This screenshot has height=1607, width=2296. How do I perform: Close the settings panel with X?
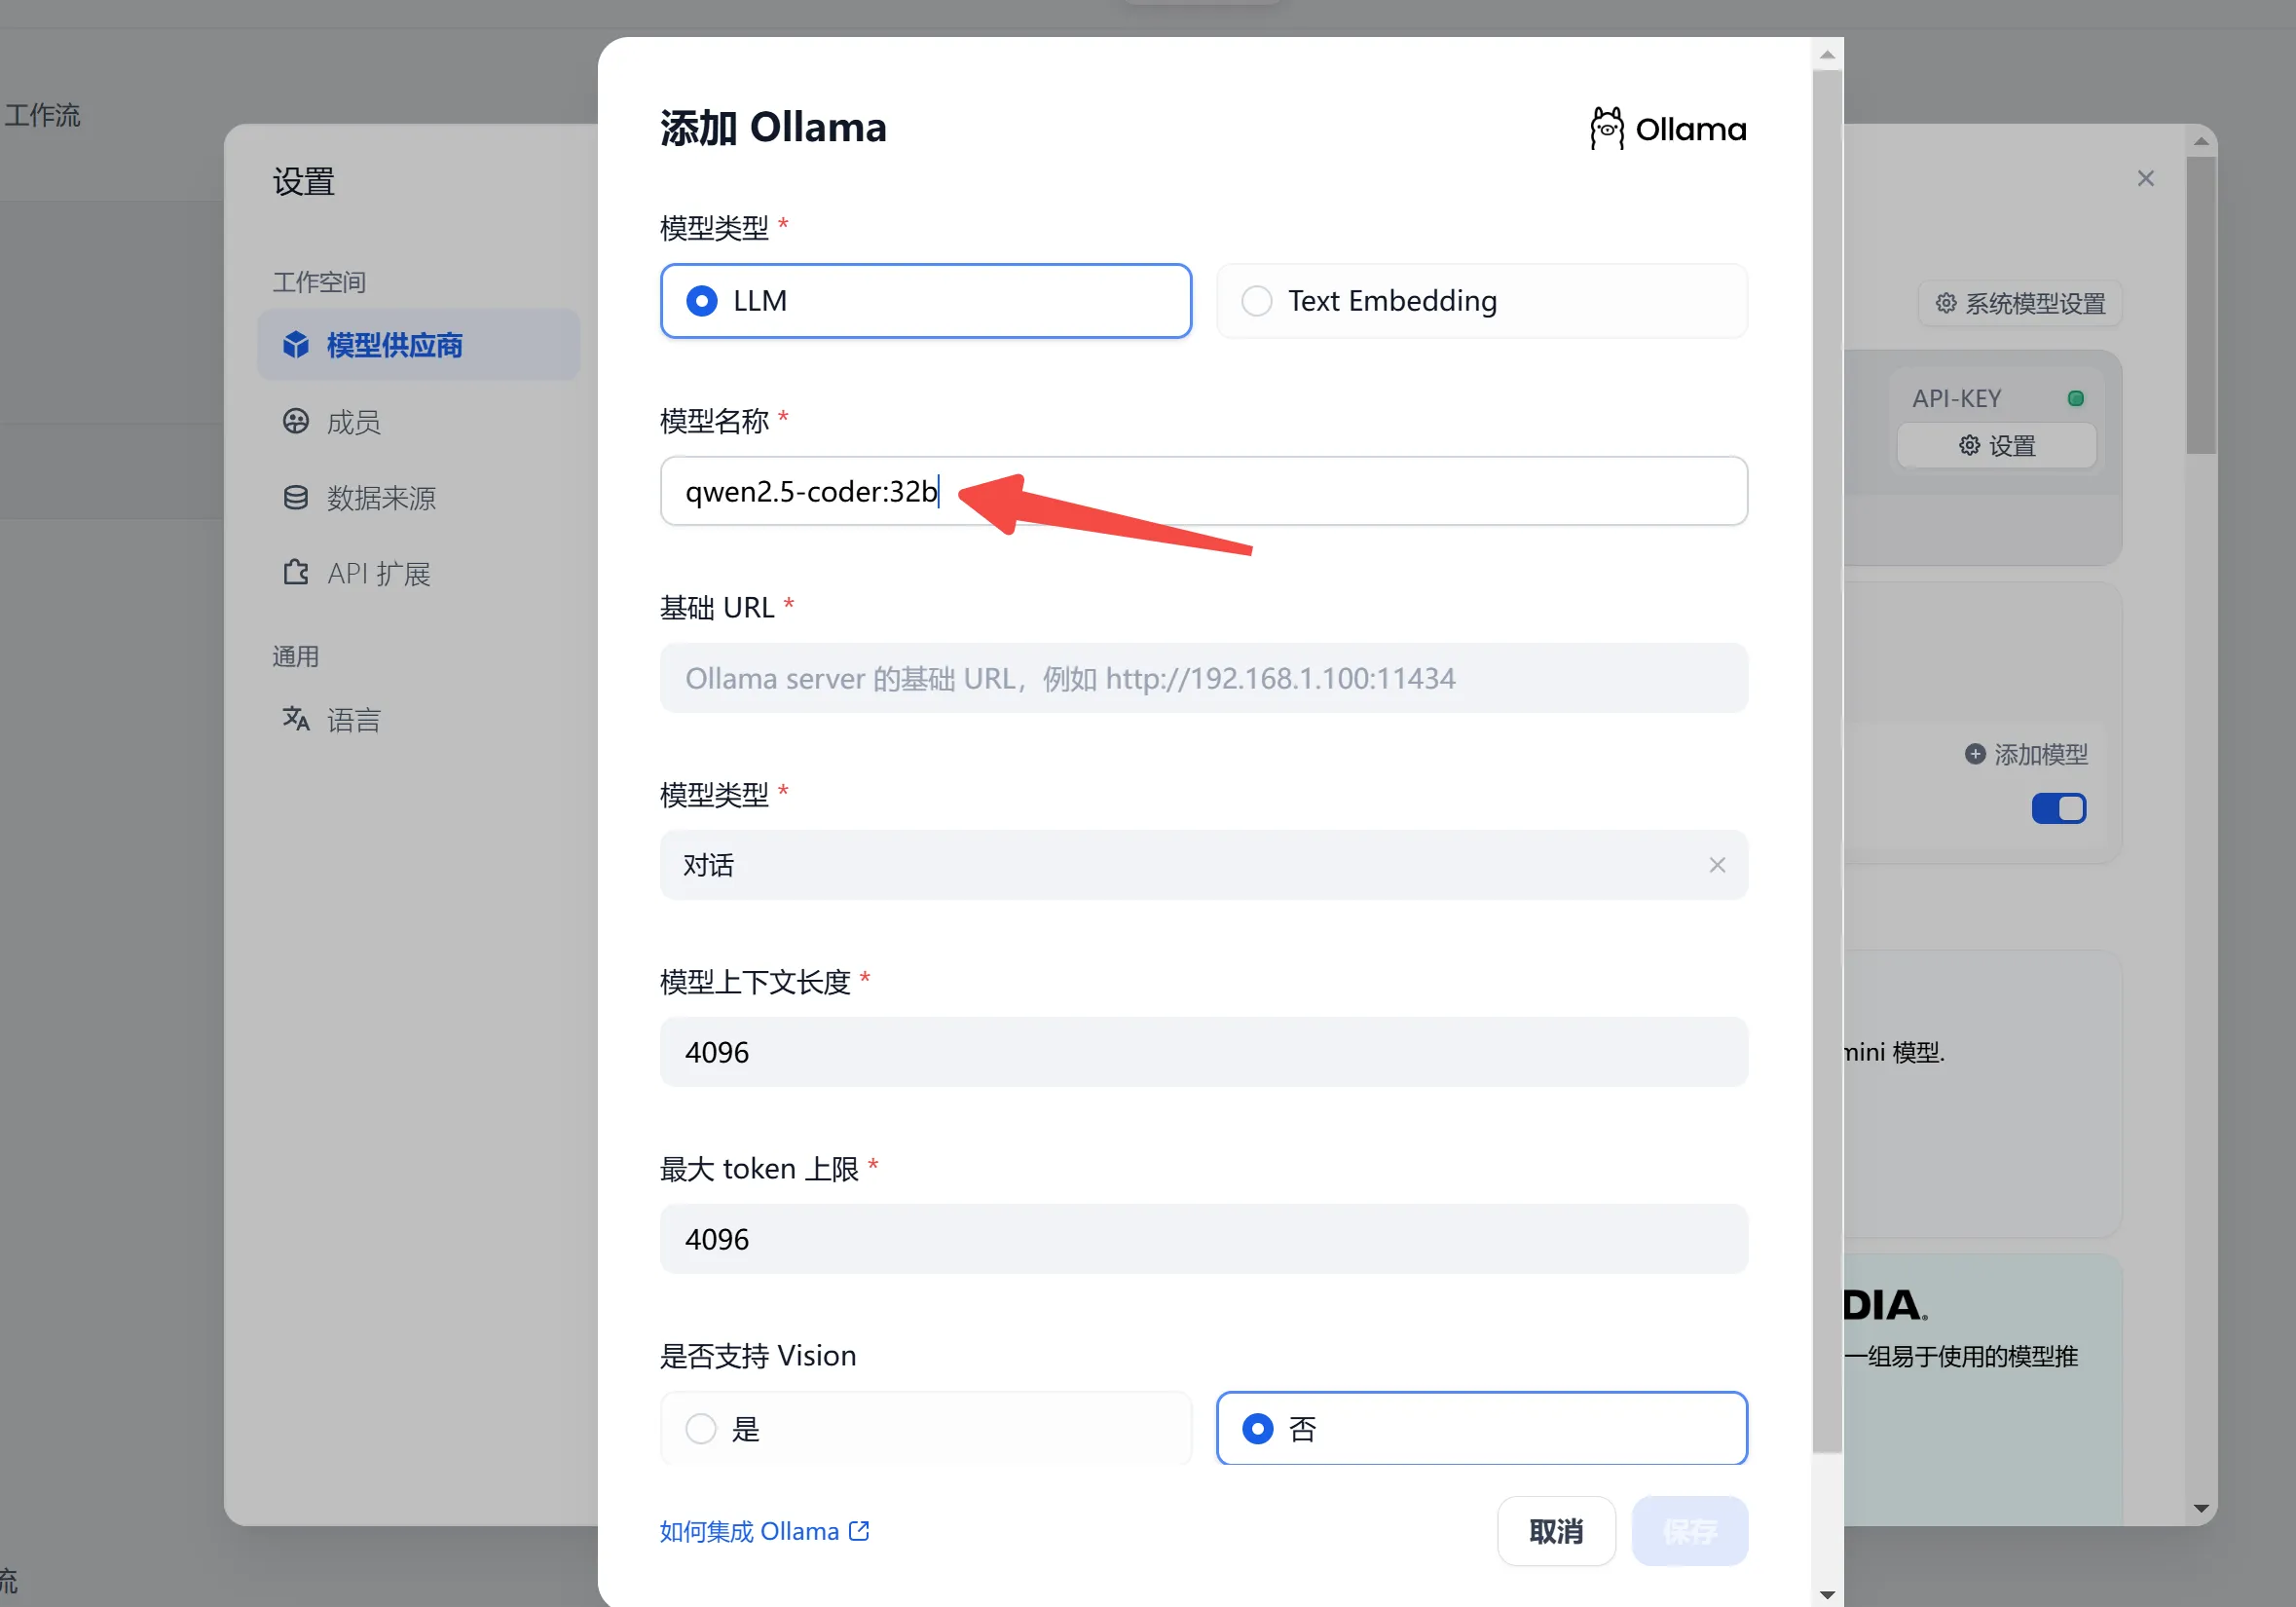pyautogui.click(x=2145, y=178)
